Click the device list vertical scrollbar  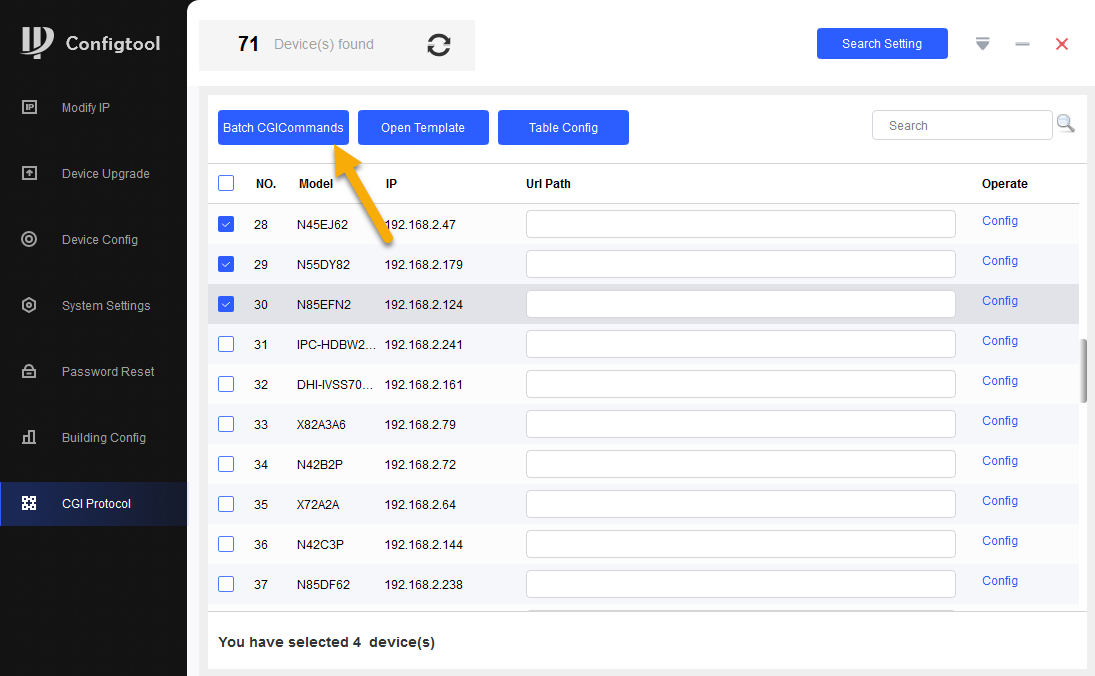(1084, 370)
